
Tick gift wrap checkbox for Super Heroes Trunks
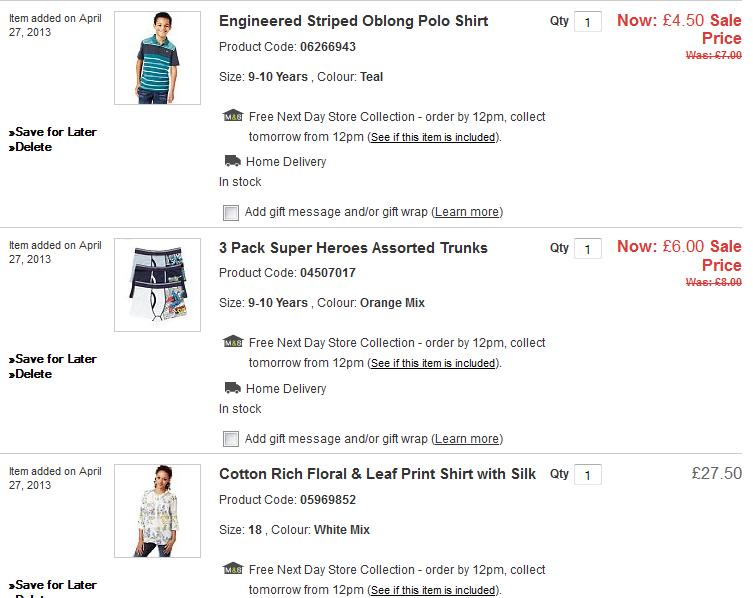point(231,439)
